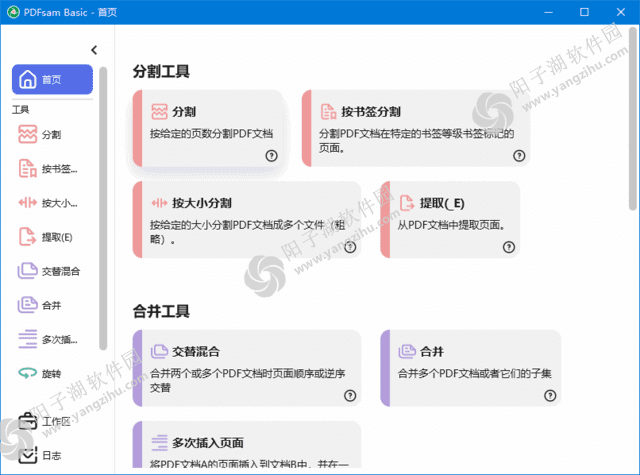This screenshot has height=475, width=640.
Task: Click the wave icon on 分割 card
Action: pyautogui.click(x=159, y=111)
